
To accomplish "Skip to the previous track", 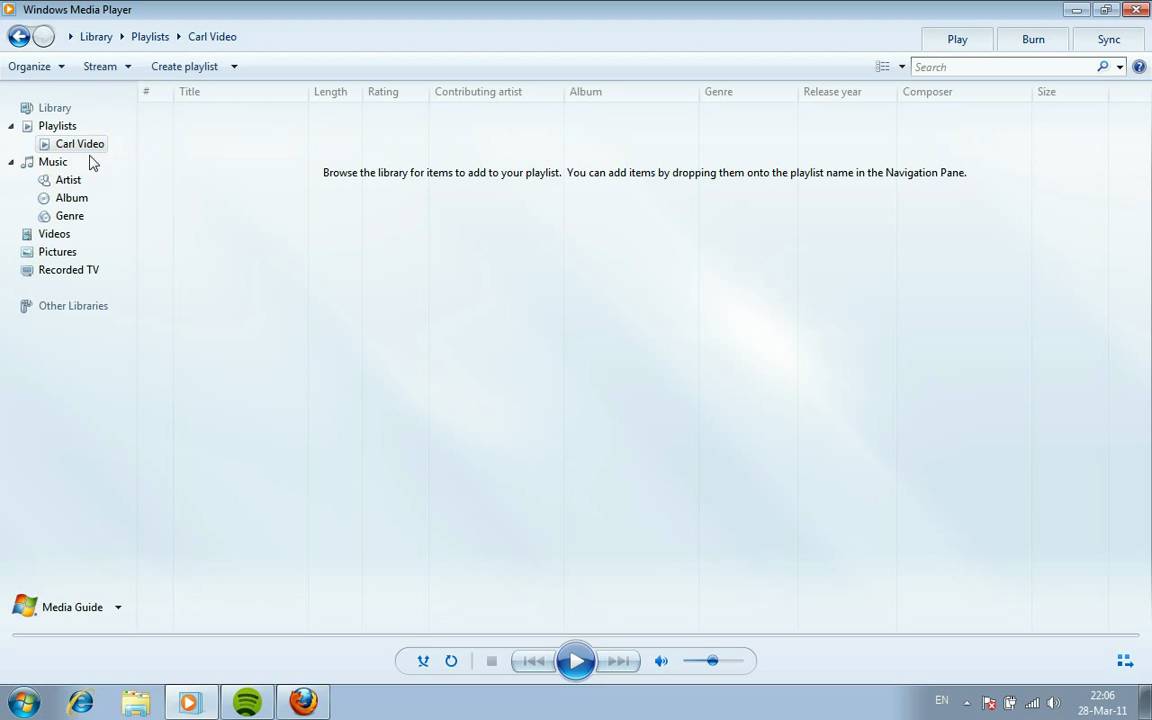I will coord(533,661).
